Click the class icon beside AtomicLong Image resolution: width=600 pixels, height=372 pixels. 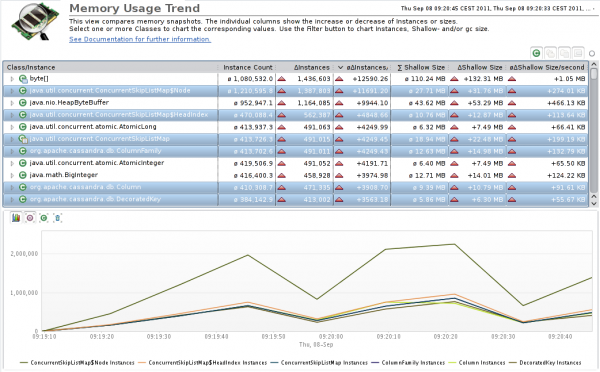tap(23, 127)
